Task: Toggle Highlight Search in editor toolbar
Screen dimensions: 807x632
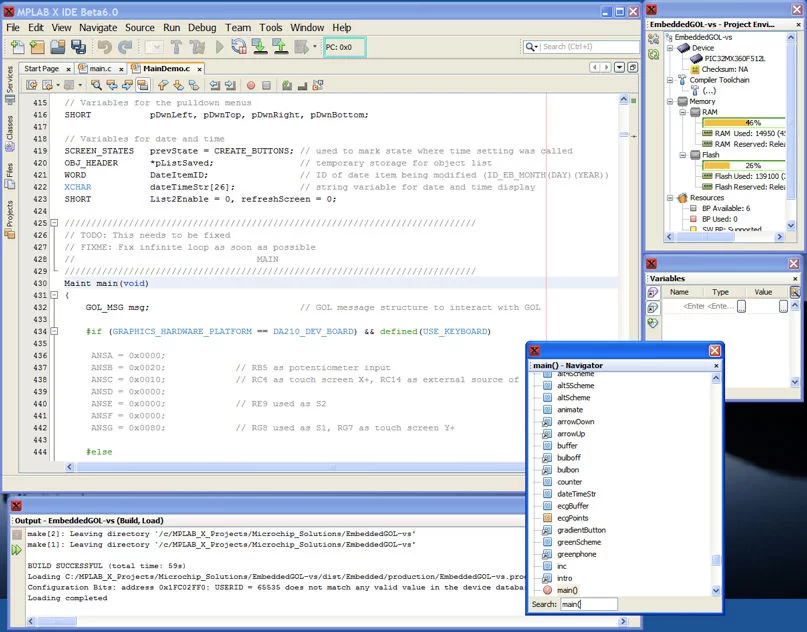Action: 143,85
